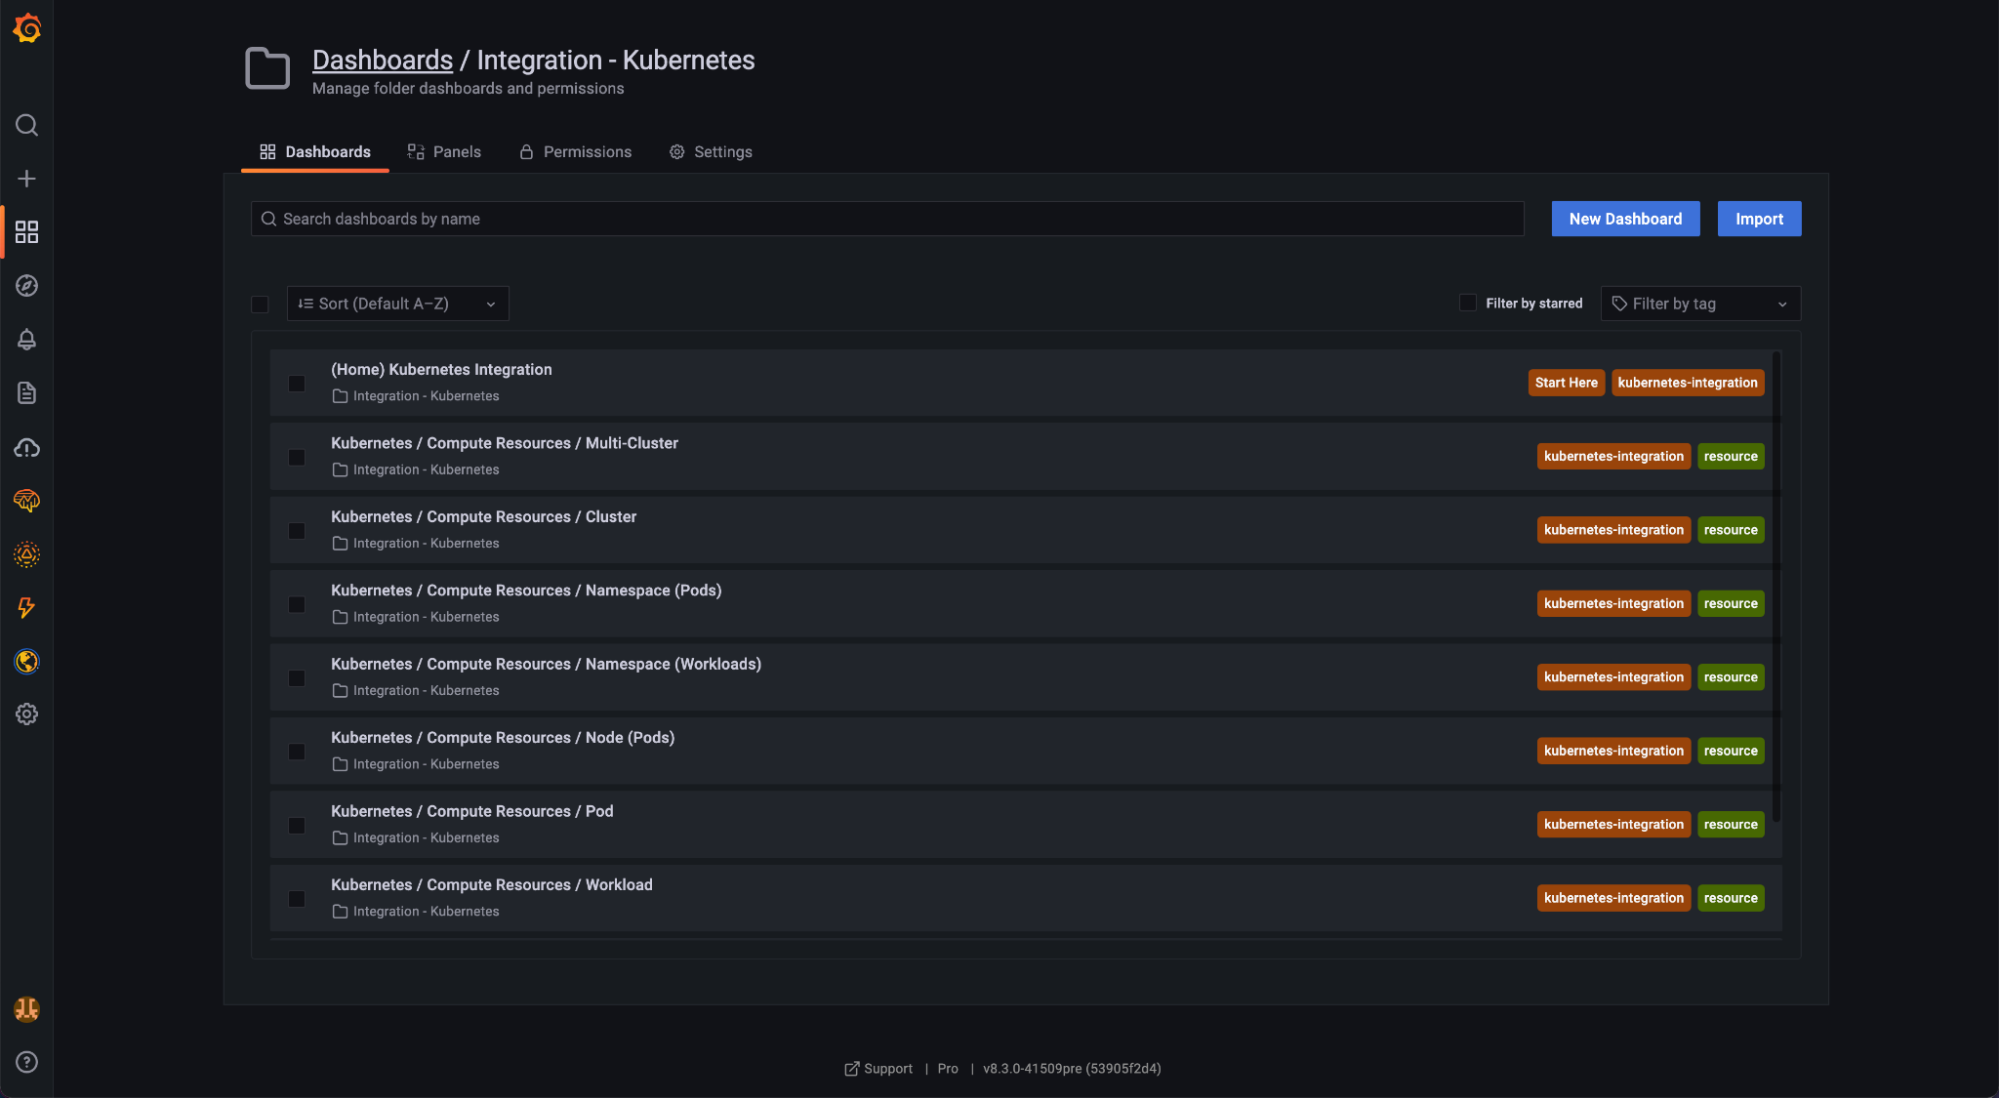This screenshot has width=1999, height=1099.
Task: Click the lightning bolt sidebar icon
Action: point(27,607)
